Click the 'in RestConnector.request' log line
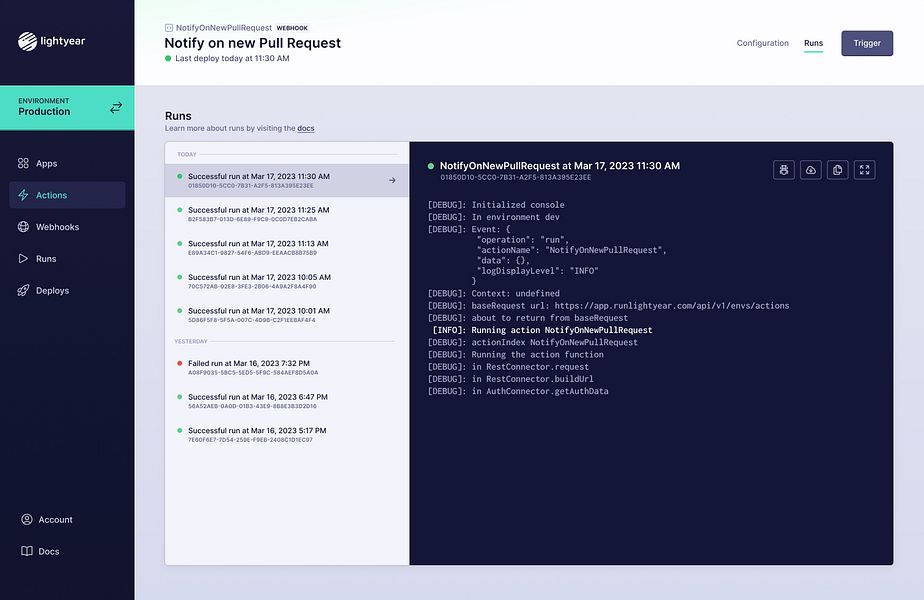924x600 pixels. (x=508, y=367)
